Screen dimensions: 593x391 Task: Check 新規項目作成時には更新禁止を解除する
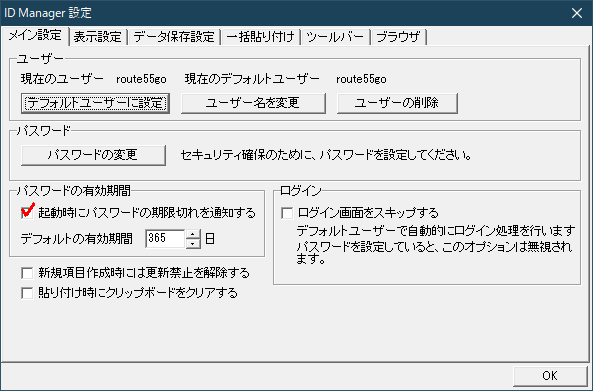tap(27, 273)
